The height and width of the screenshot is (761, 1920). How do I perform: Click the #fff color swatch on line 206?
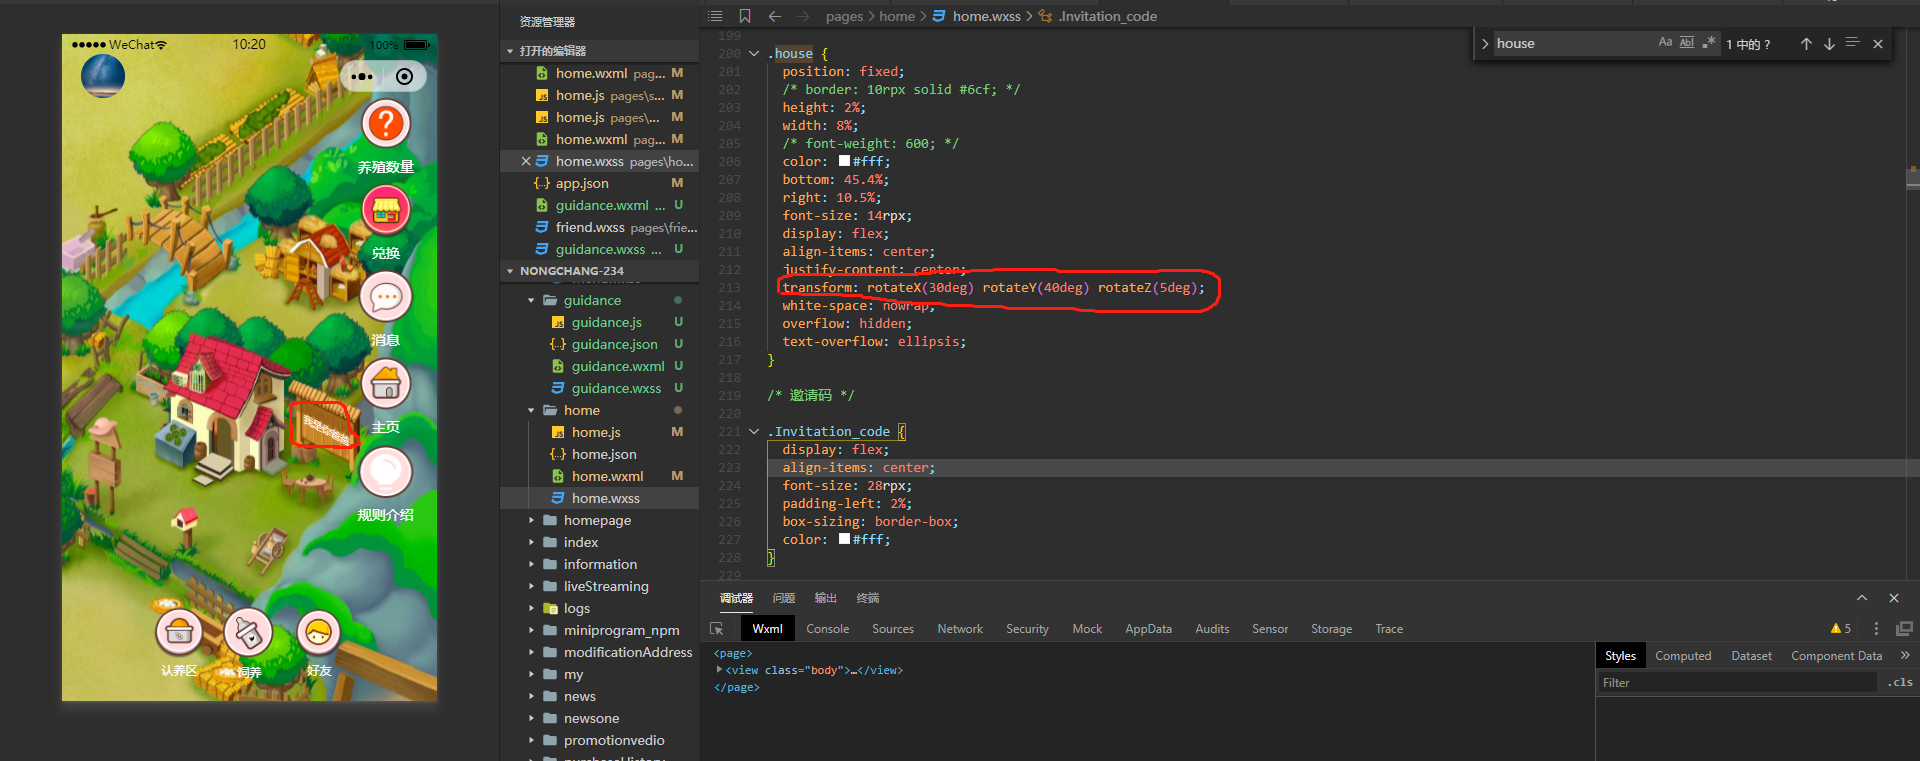[x=844, y=161]
